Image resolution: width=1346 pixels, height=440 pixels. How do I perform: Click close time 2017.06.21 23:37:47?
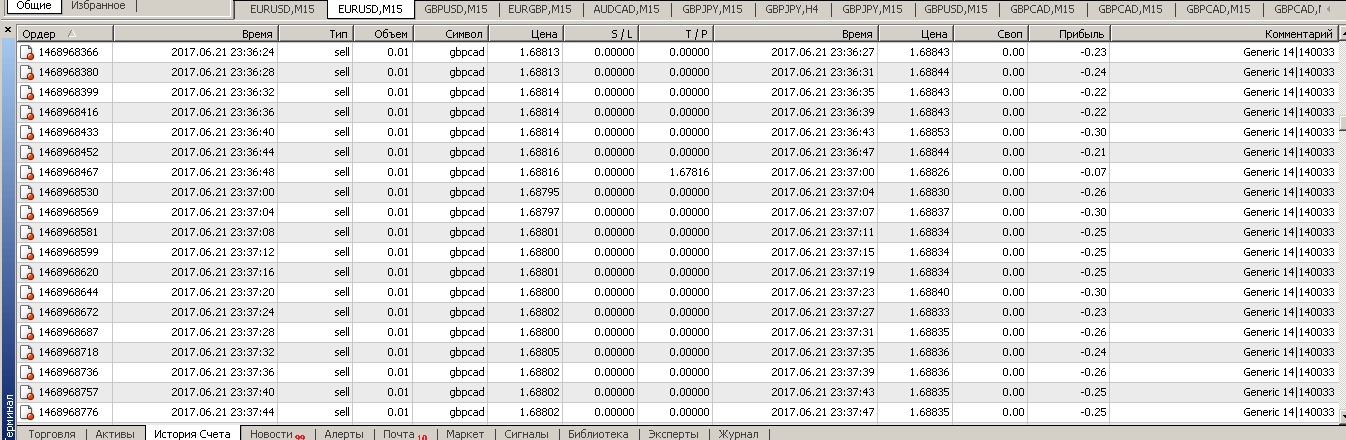click(823, 412)
